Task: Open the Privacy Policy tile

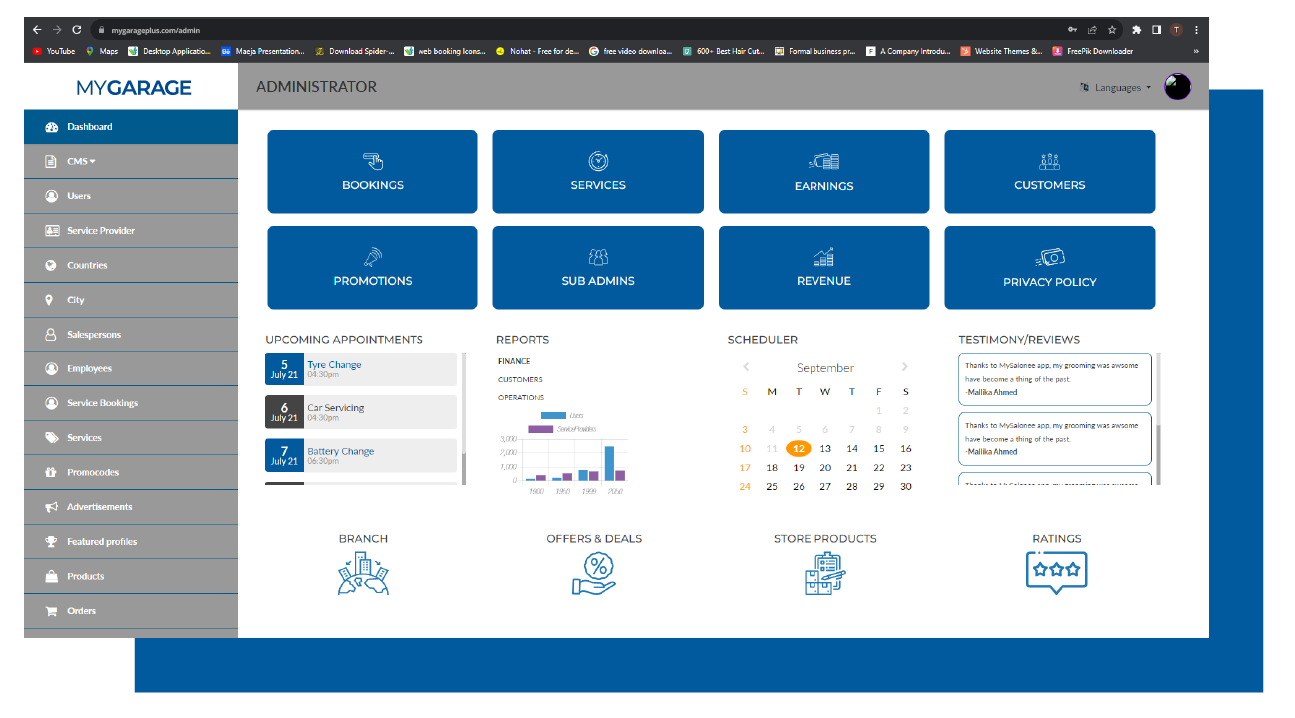Action: point(1049,268)
